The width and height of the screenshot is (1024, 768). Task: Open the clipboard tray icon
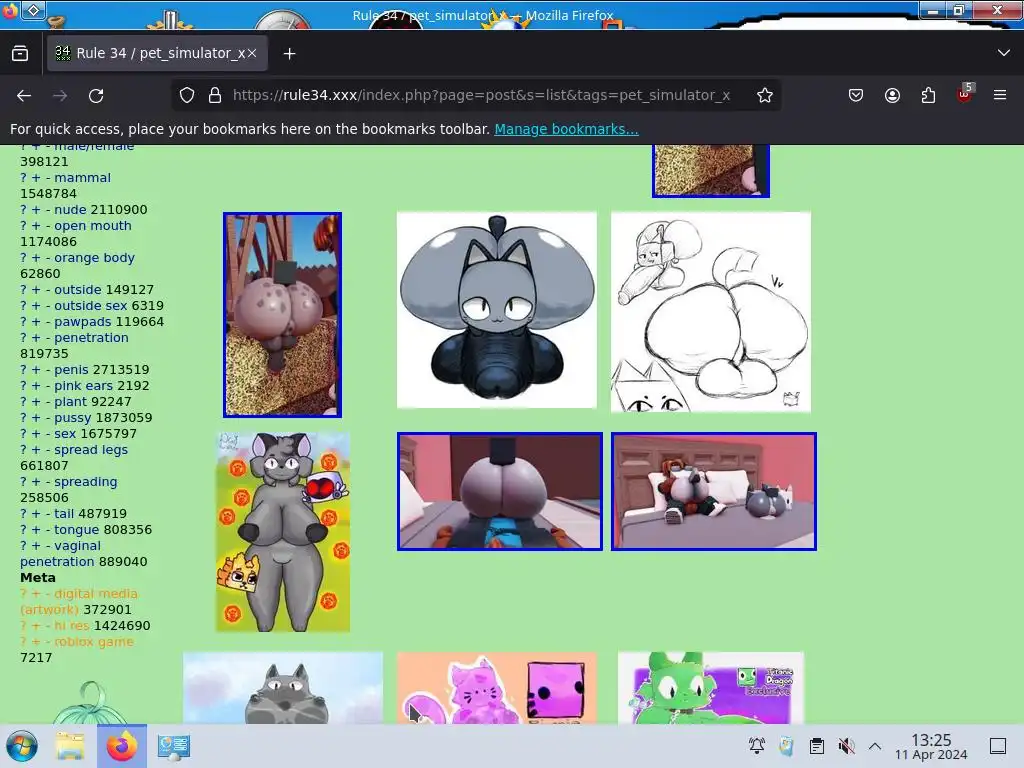pos(816,746)
